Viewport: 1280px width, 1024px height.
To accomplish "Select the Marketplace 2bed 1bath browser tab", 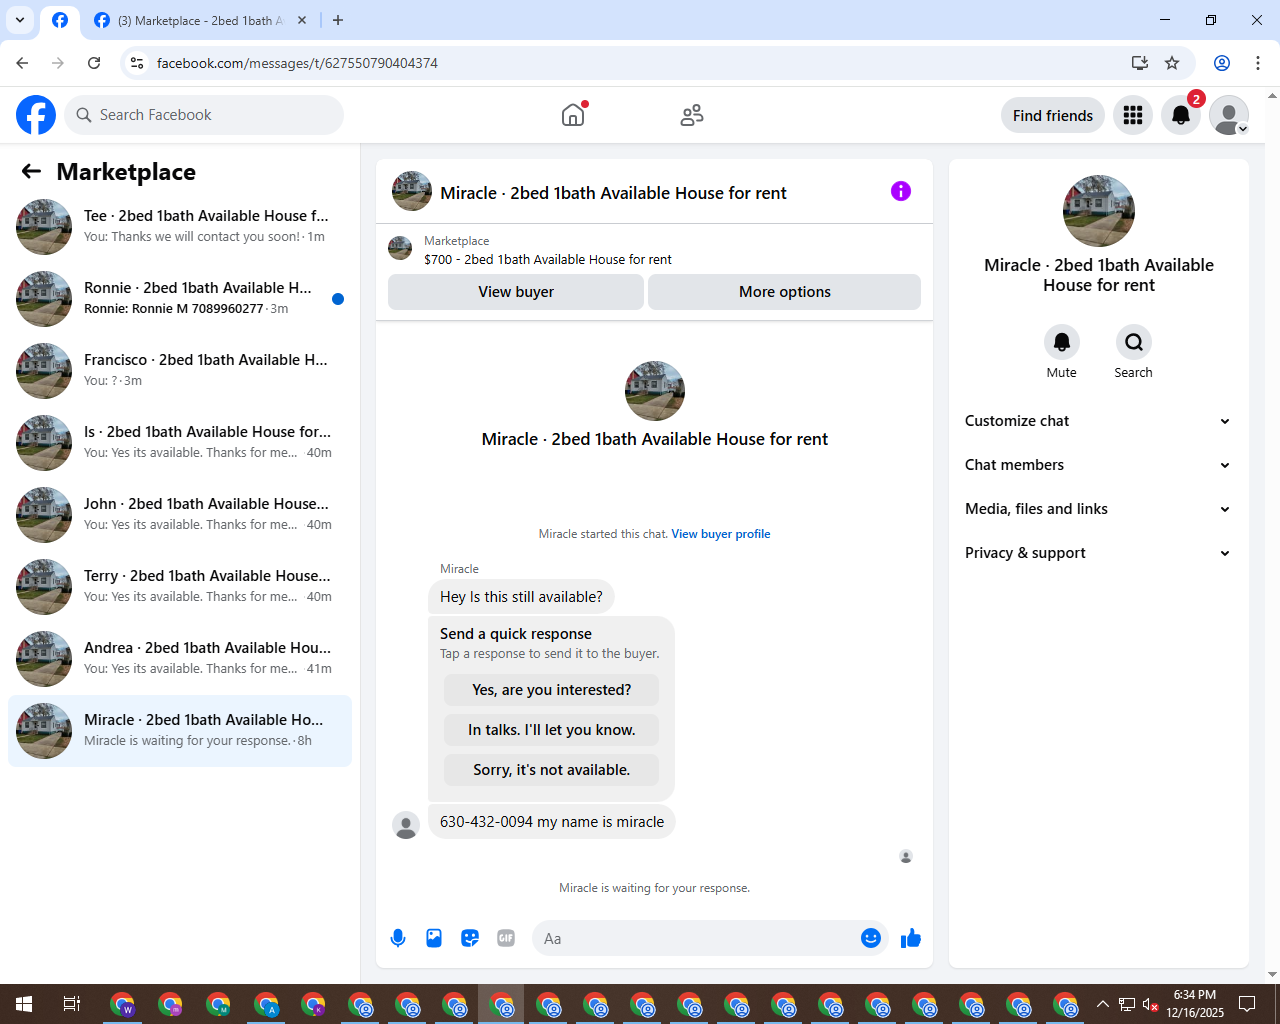I will pos(198,20).
